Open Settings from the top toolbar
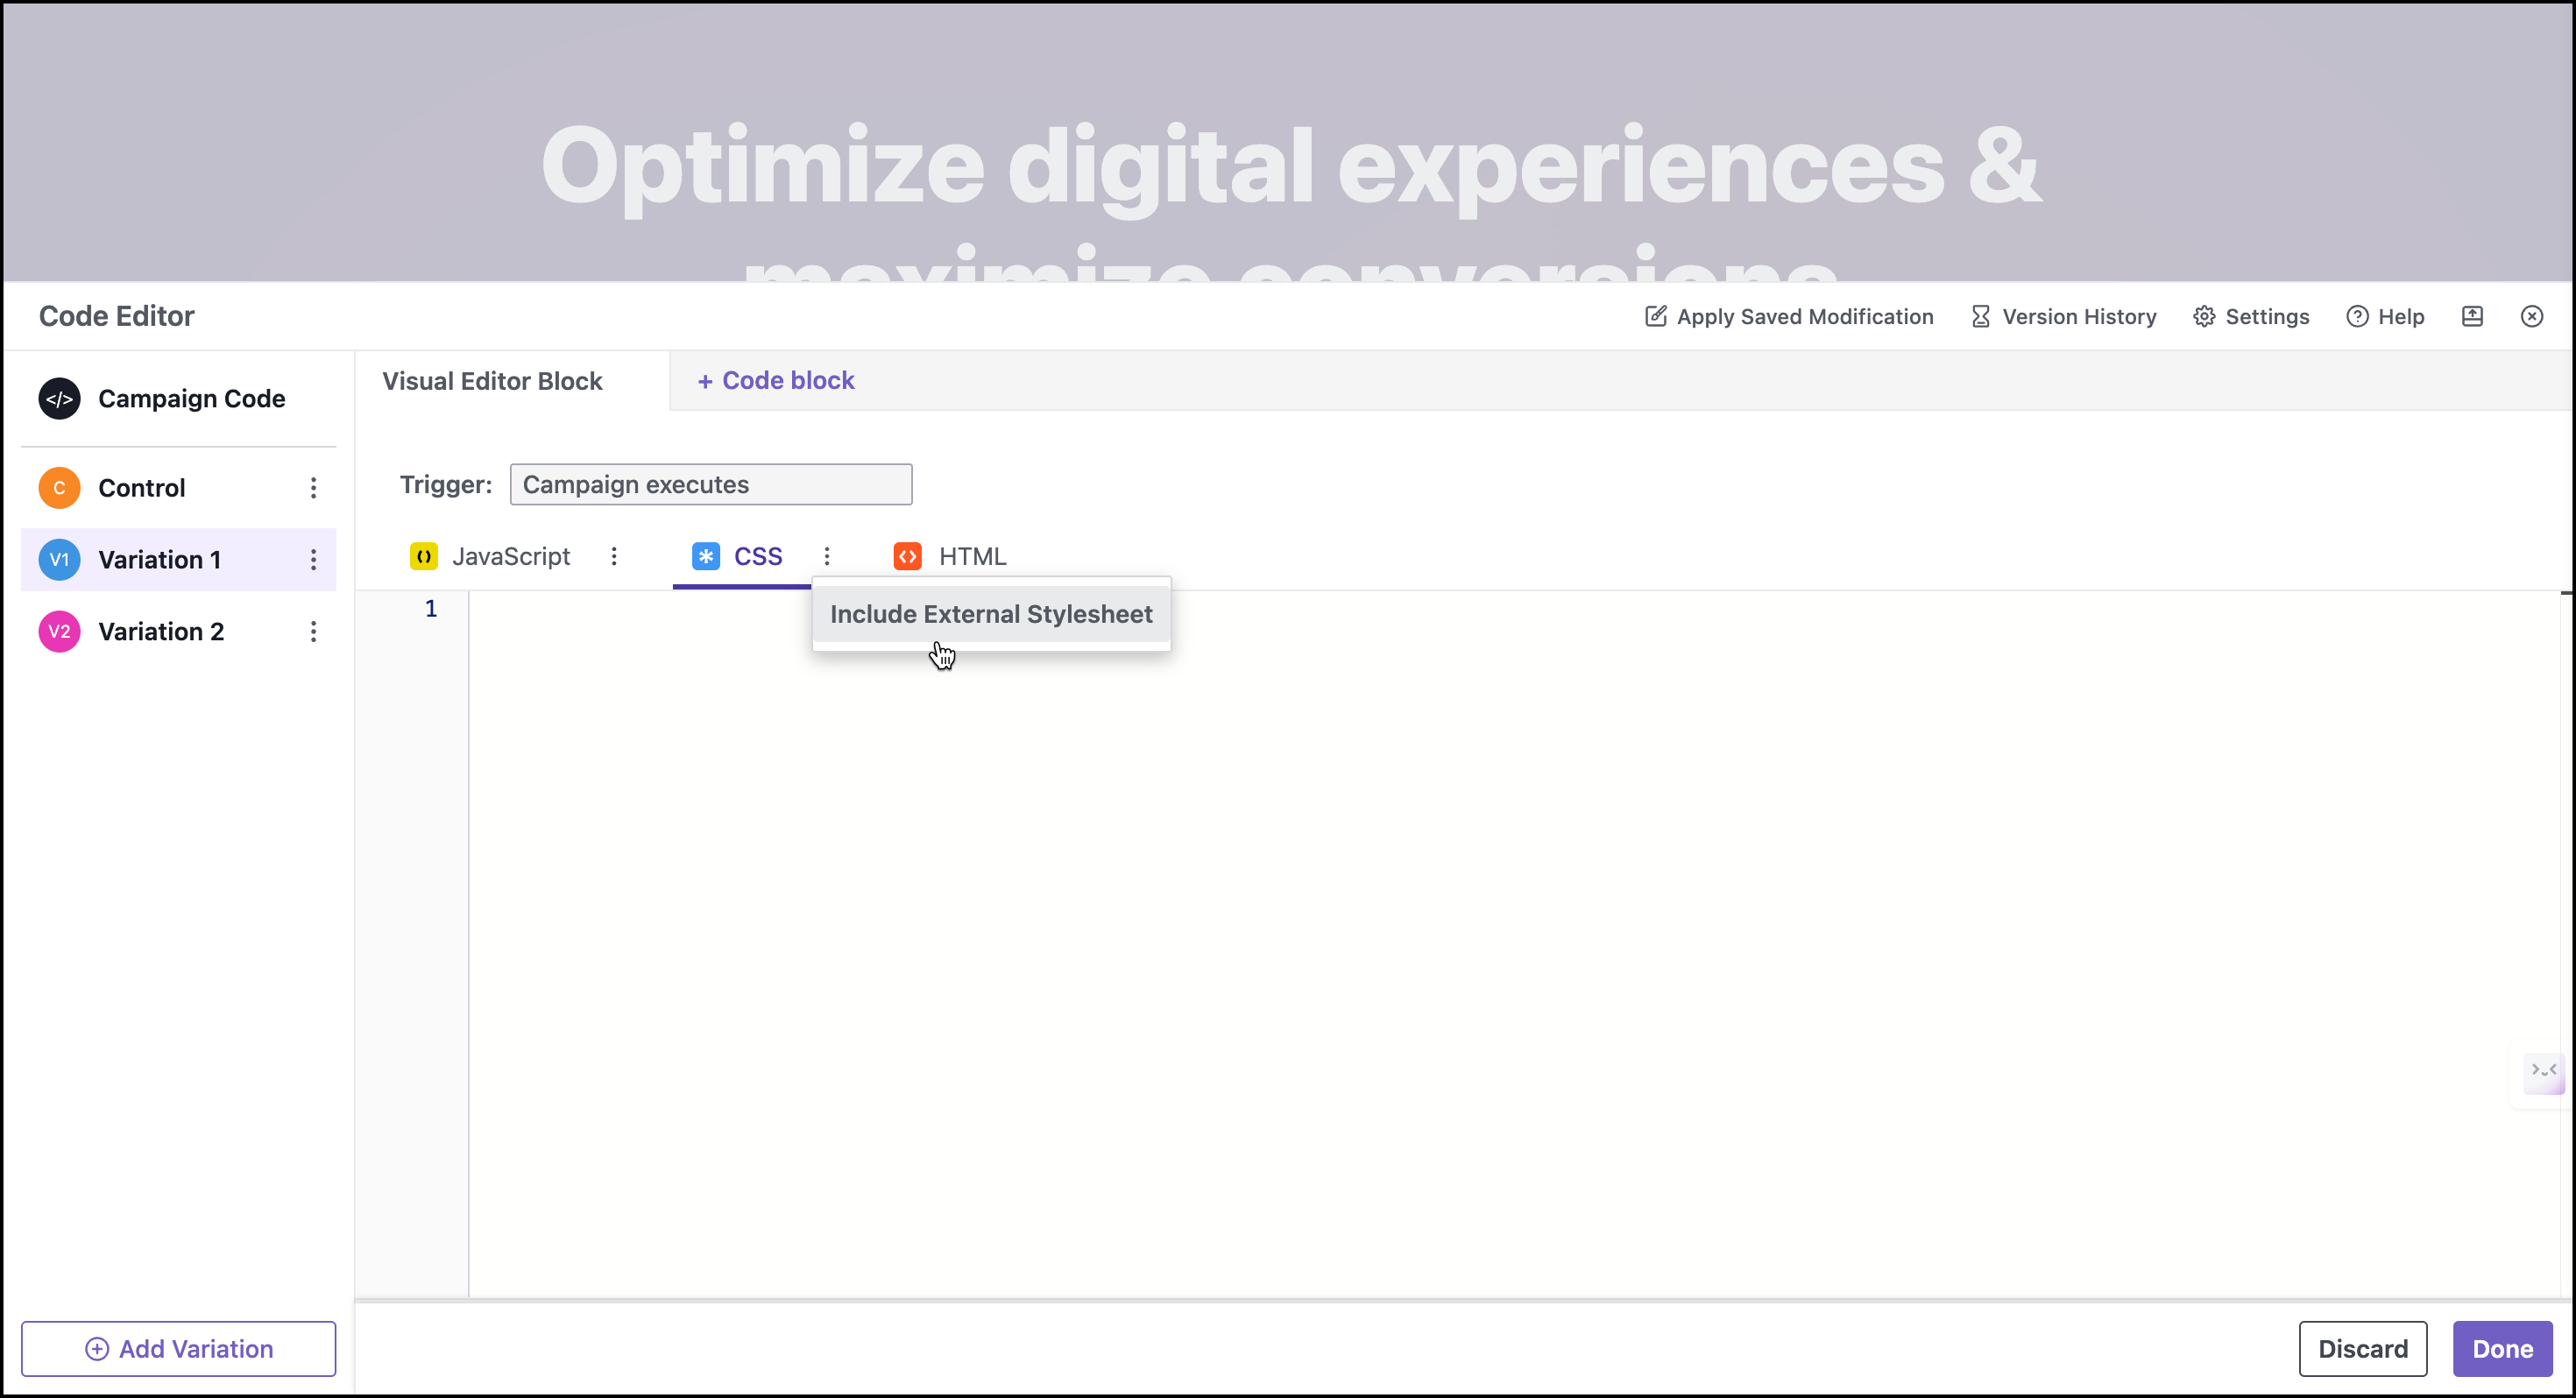This screenshot has width=2576, height=1398. pyautogui.click(x=2250, y=316)
